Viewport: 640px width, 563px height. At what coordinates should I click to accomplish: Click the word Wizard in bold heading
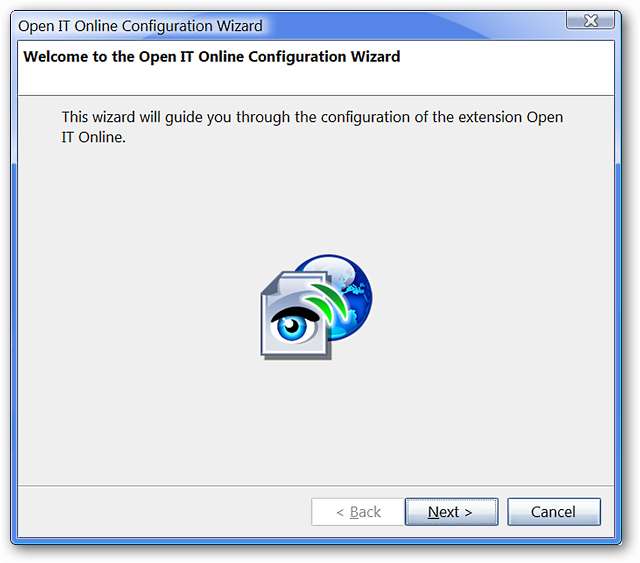click(376, 57)
